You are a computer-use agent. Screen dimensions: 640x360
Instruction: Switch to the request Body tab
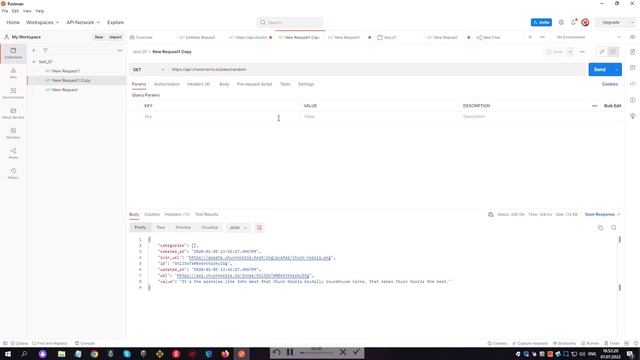tap(224, 84)
